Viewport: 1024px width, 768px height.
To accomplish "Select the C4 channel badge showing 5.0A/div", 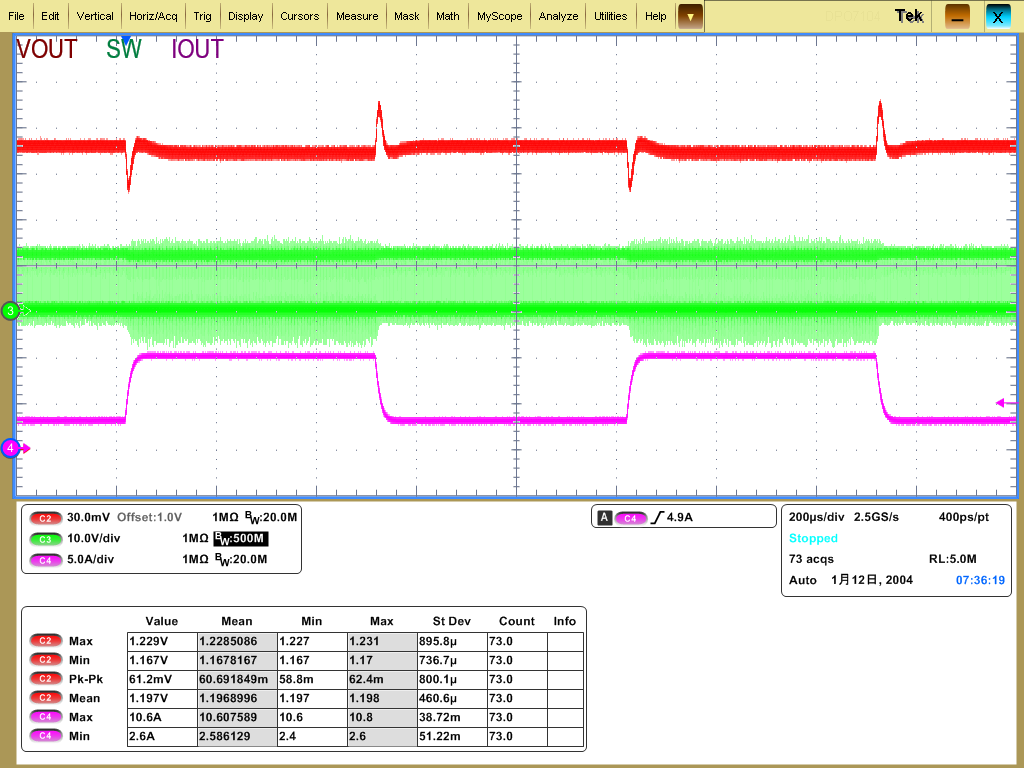I will point(44,560).
